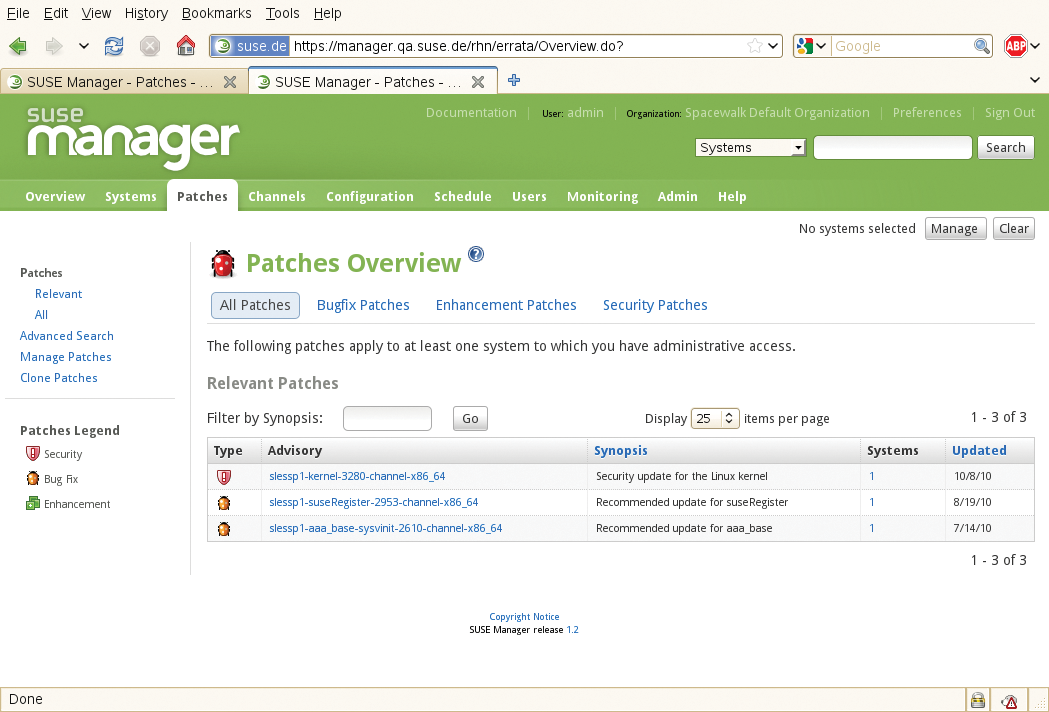
Task: Click the Bug Fix icon in Patches Legend
Action: pos(31,479)
